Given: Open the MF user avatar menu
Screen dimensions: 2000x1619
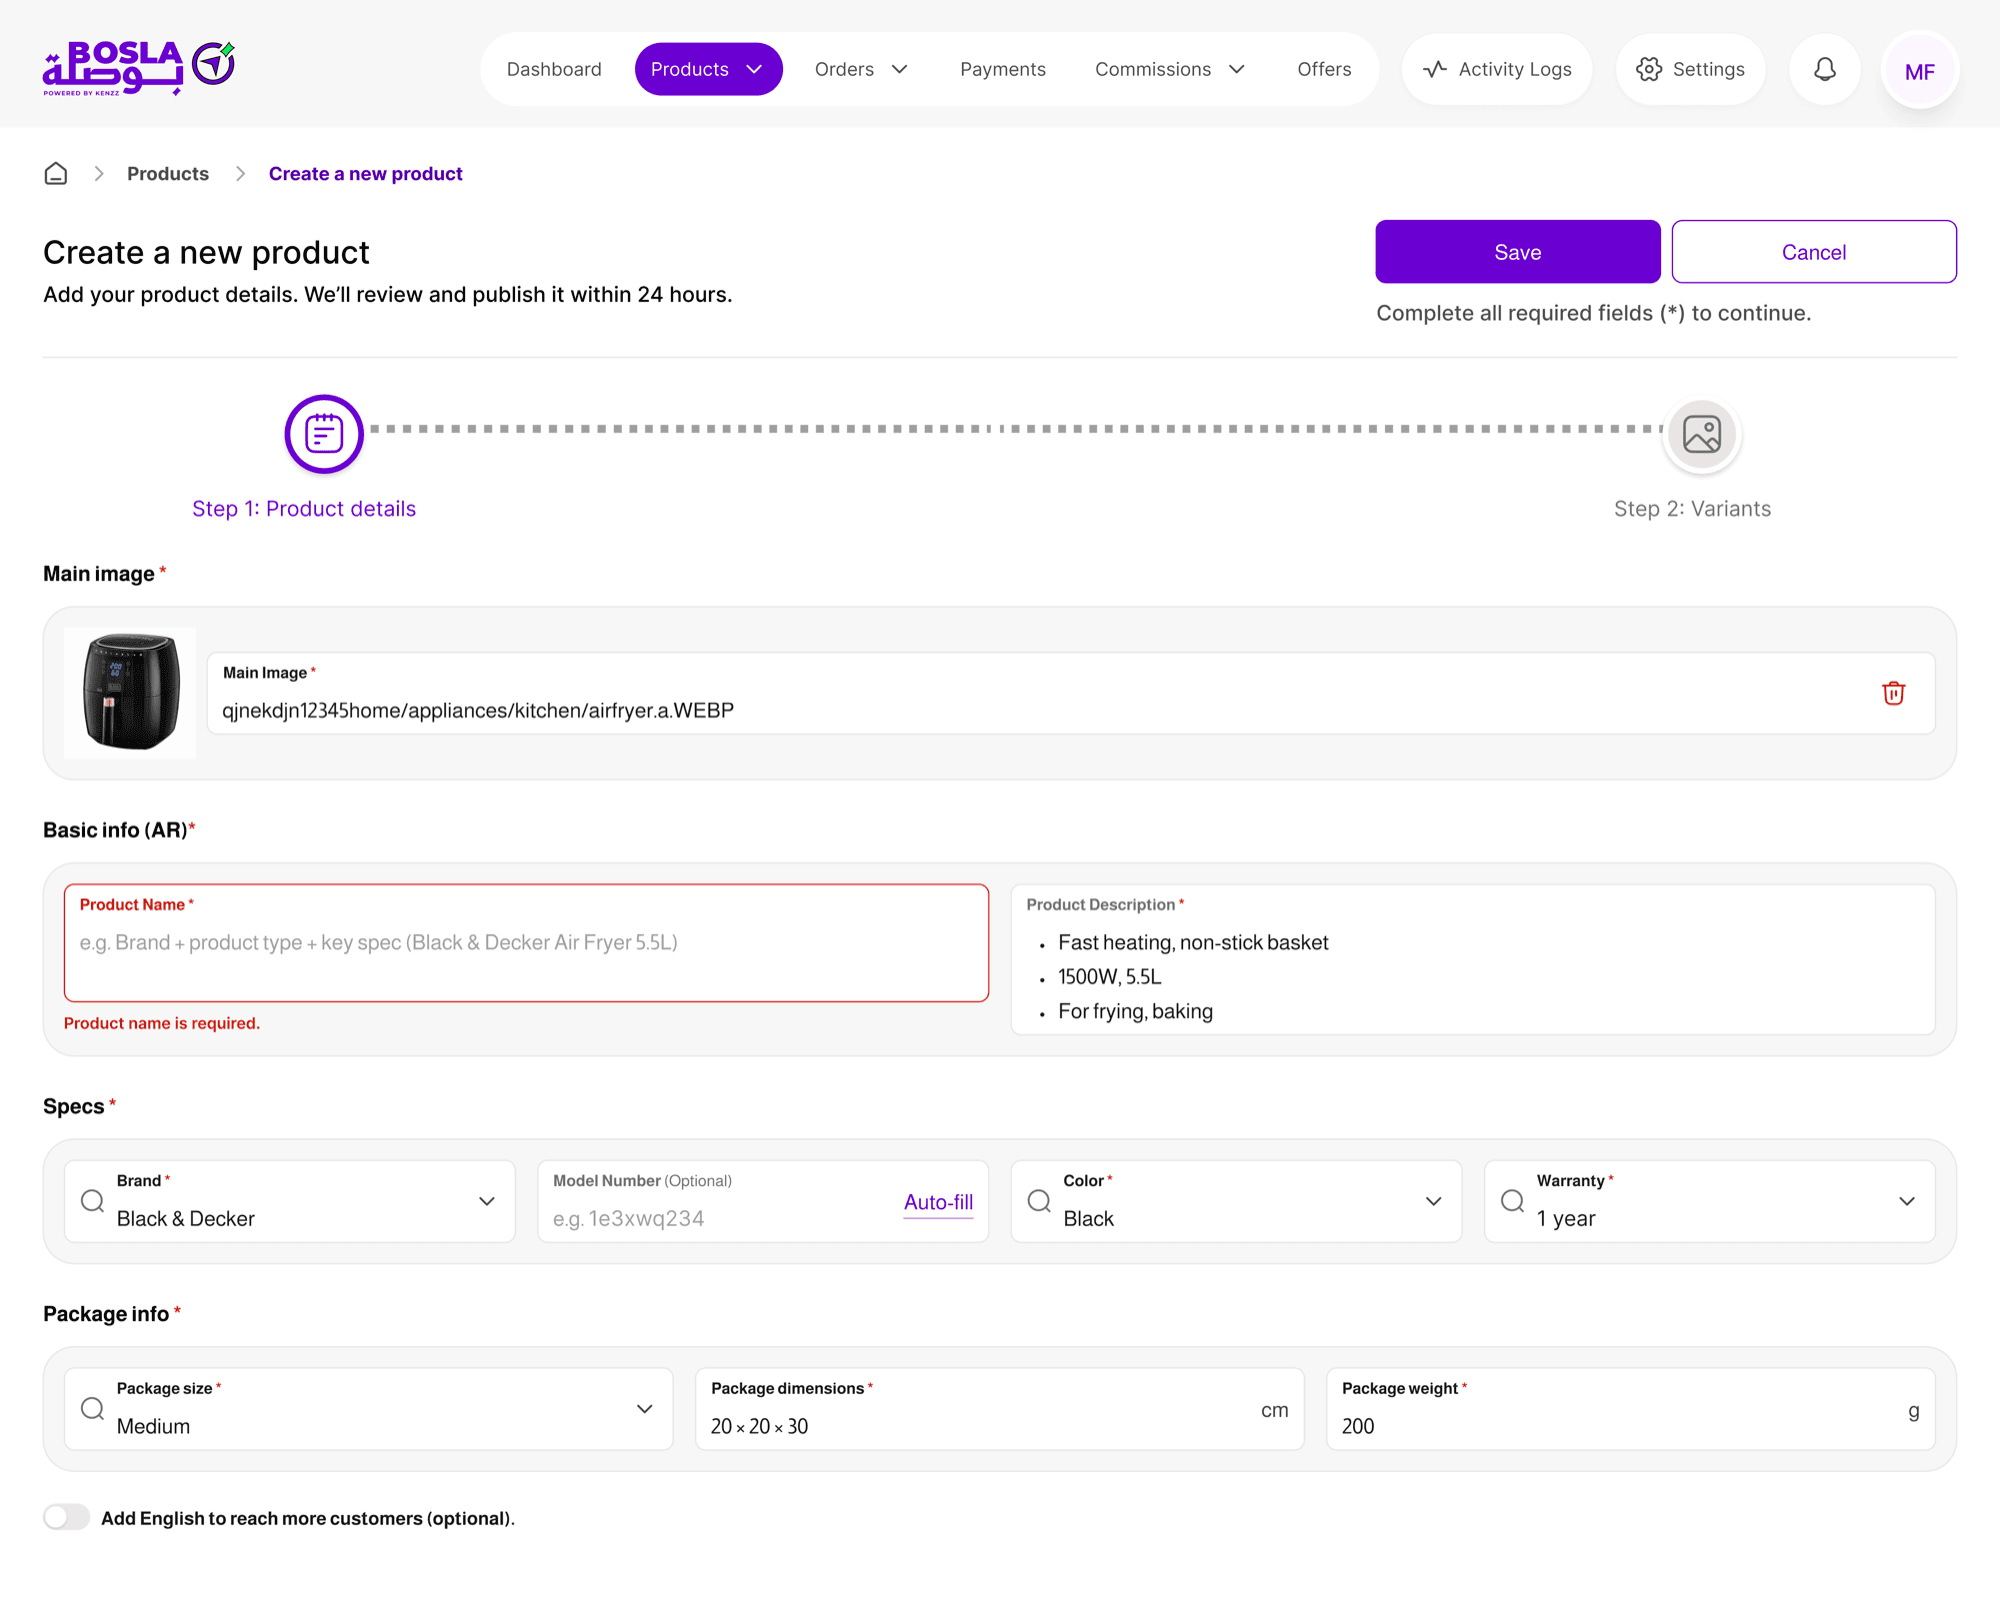Looking at the screenshot, I should click(1919, 70).
